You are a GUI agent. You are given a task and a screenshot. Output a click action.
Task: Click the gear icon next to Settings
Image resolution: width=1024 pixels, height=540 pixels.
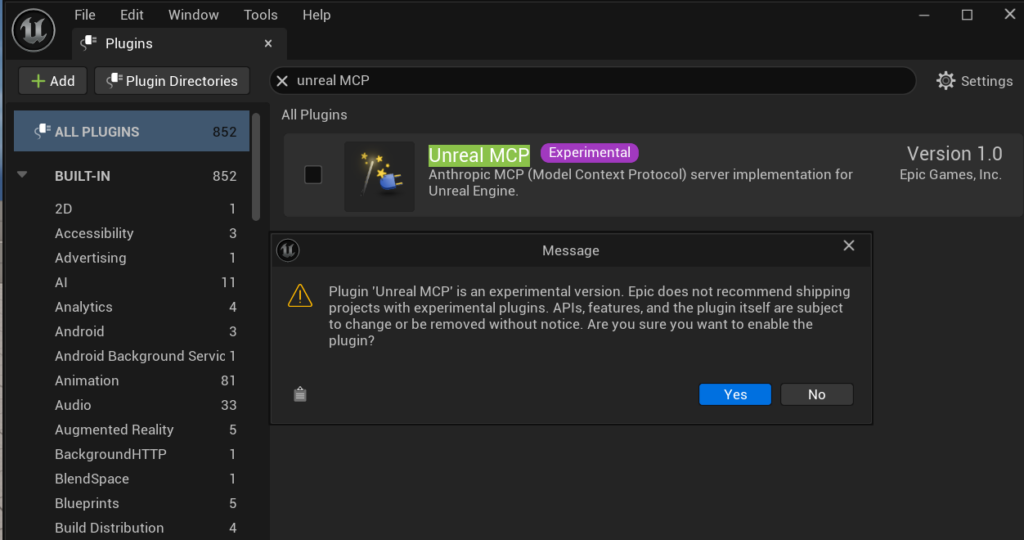click(x=946, y=81)
